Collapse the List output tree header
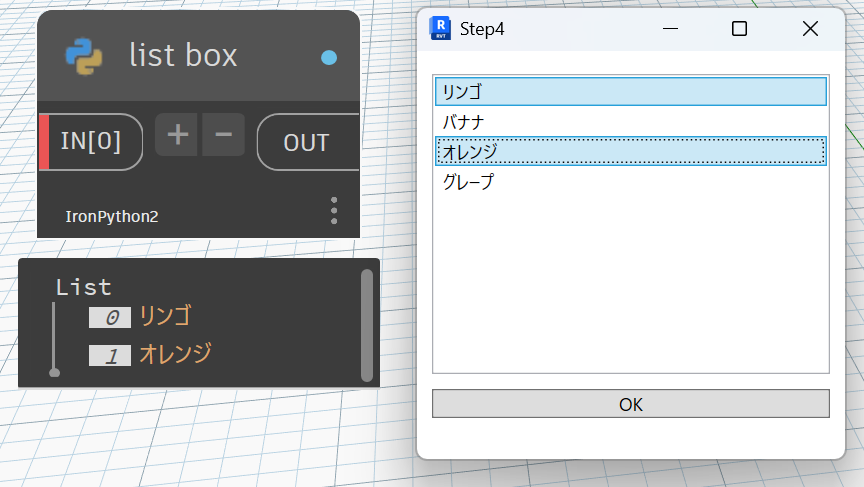This screenshot has height=487, width=864. [x=84, y=288]
